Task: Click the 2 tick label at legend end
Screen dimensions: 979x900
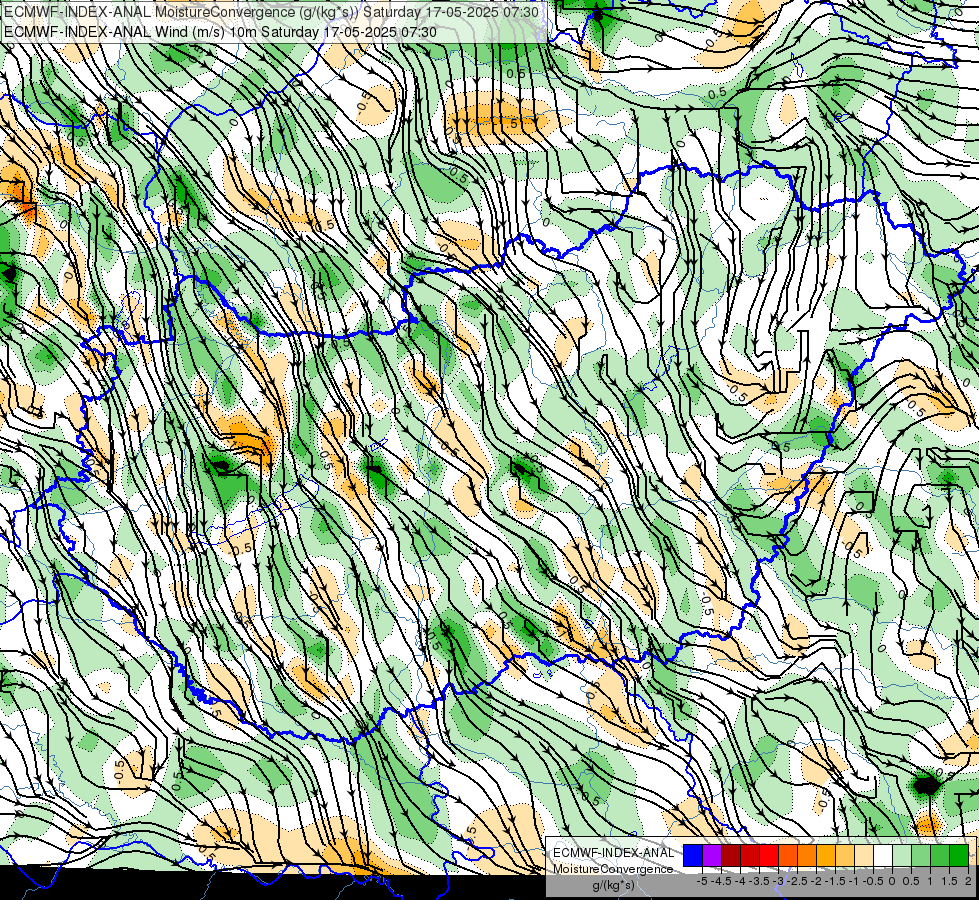Action: click(968, 881)
